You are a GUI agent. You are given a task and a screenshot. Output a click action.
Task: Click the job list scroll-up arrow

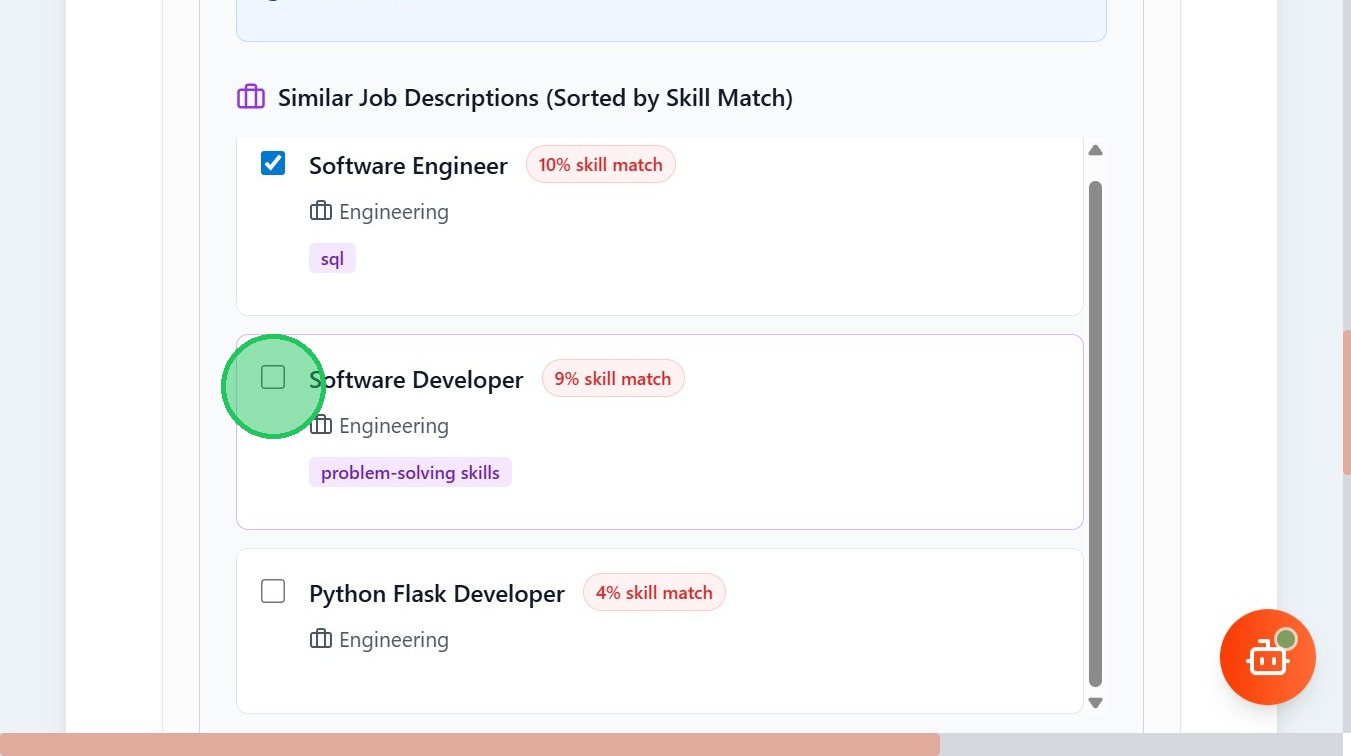(x=1095, y=150)
